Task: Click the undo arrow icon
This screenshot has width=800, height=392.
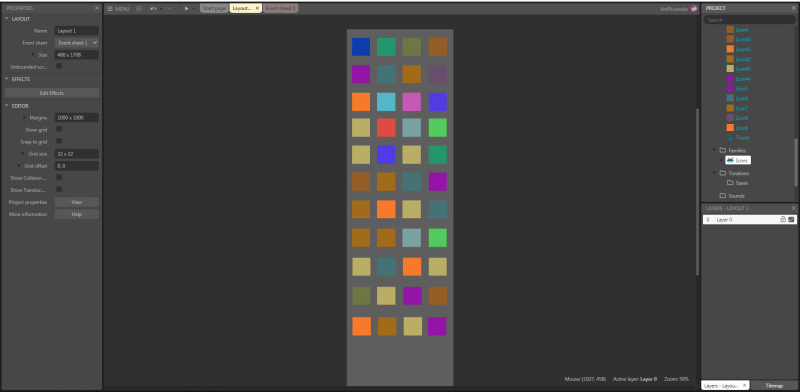Action: point(153,9)
